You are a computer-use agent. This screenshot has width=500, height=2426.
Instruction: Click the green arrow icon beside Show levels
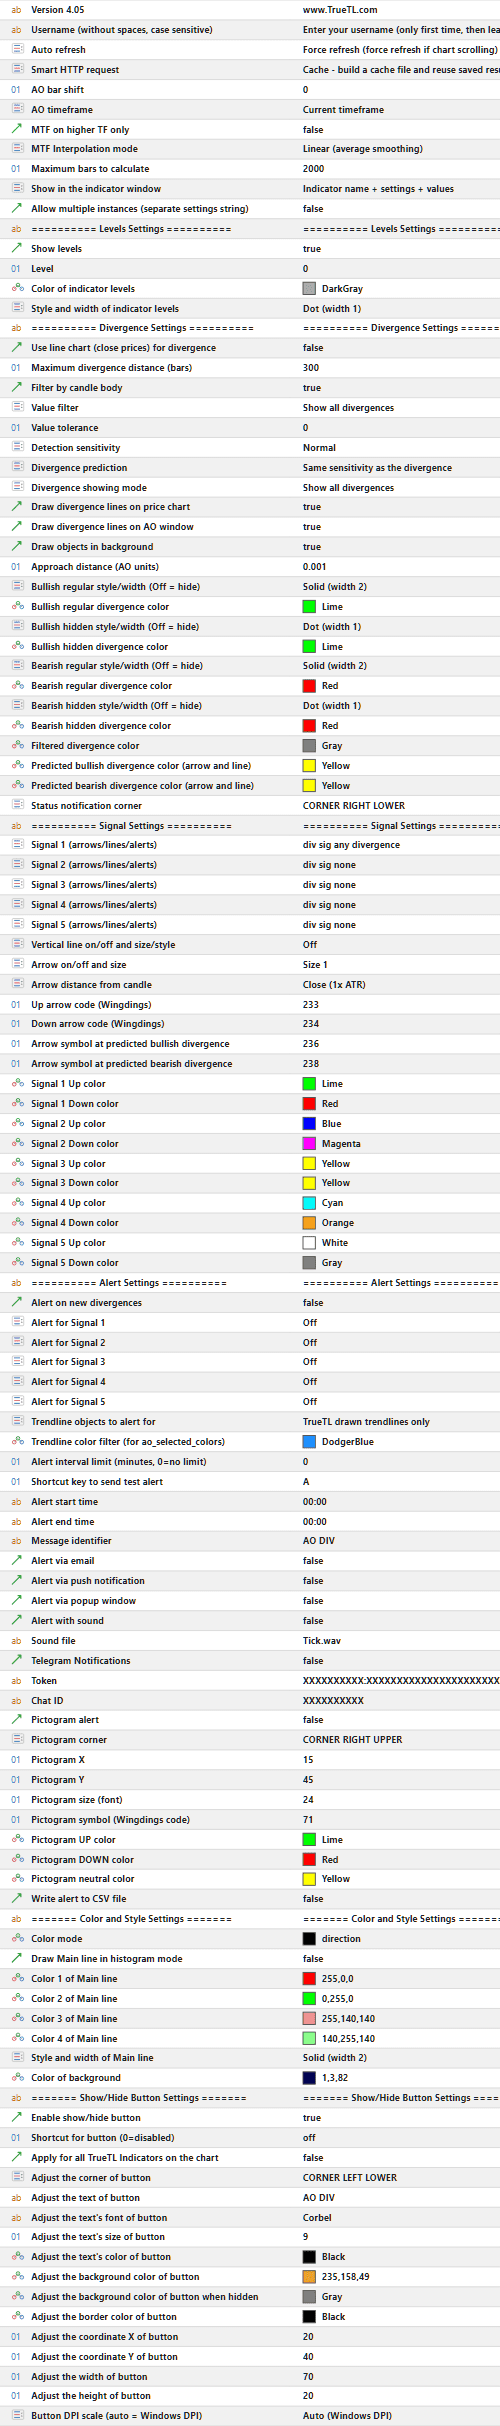pos(16,249)
